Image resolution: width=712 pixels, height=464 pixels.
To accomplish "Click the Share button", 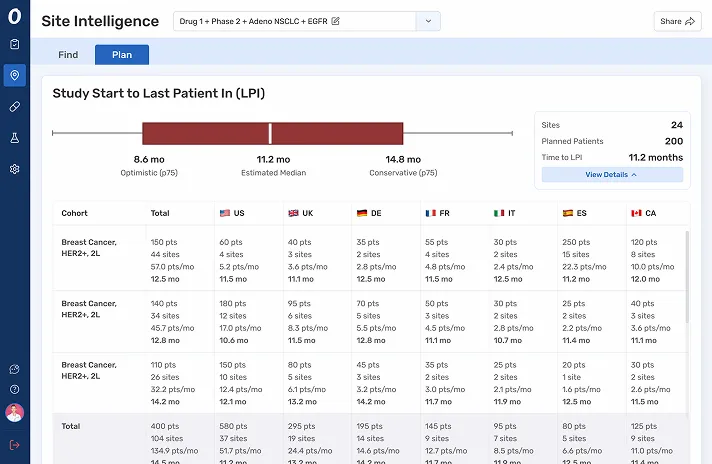I will 677,21.
